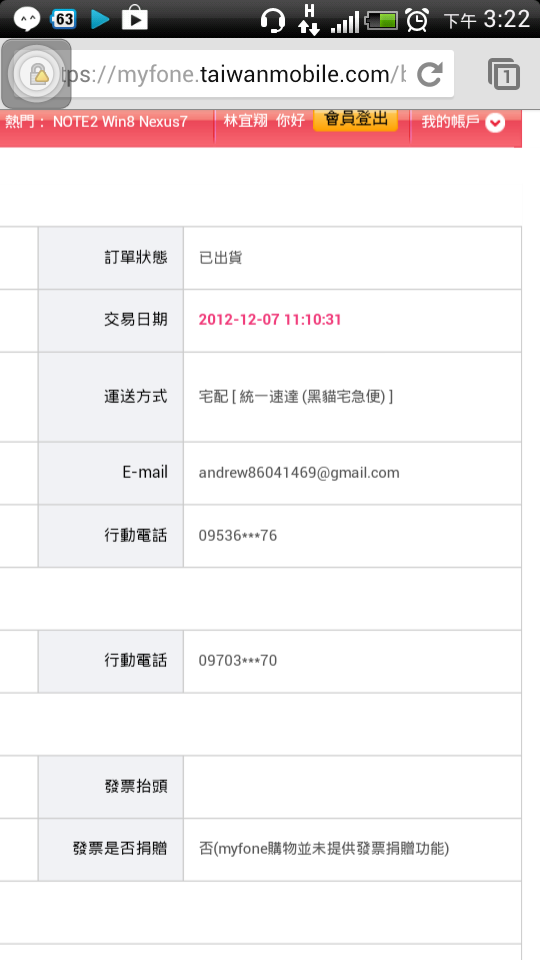The image size is (540, 960).
Task: Click the 會員登出 logout button
Action: pyautogui.click(x=355, y=119)
